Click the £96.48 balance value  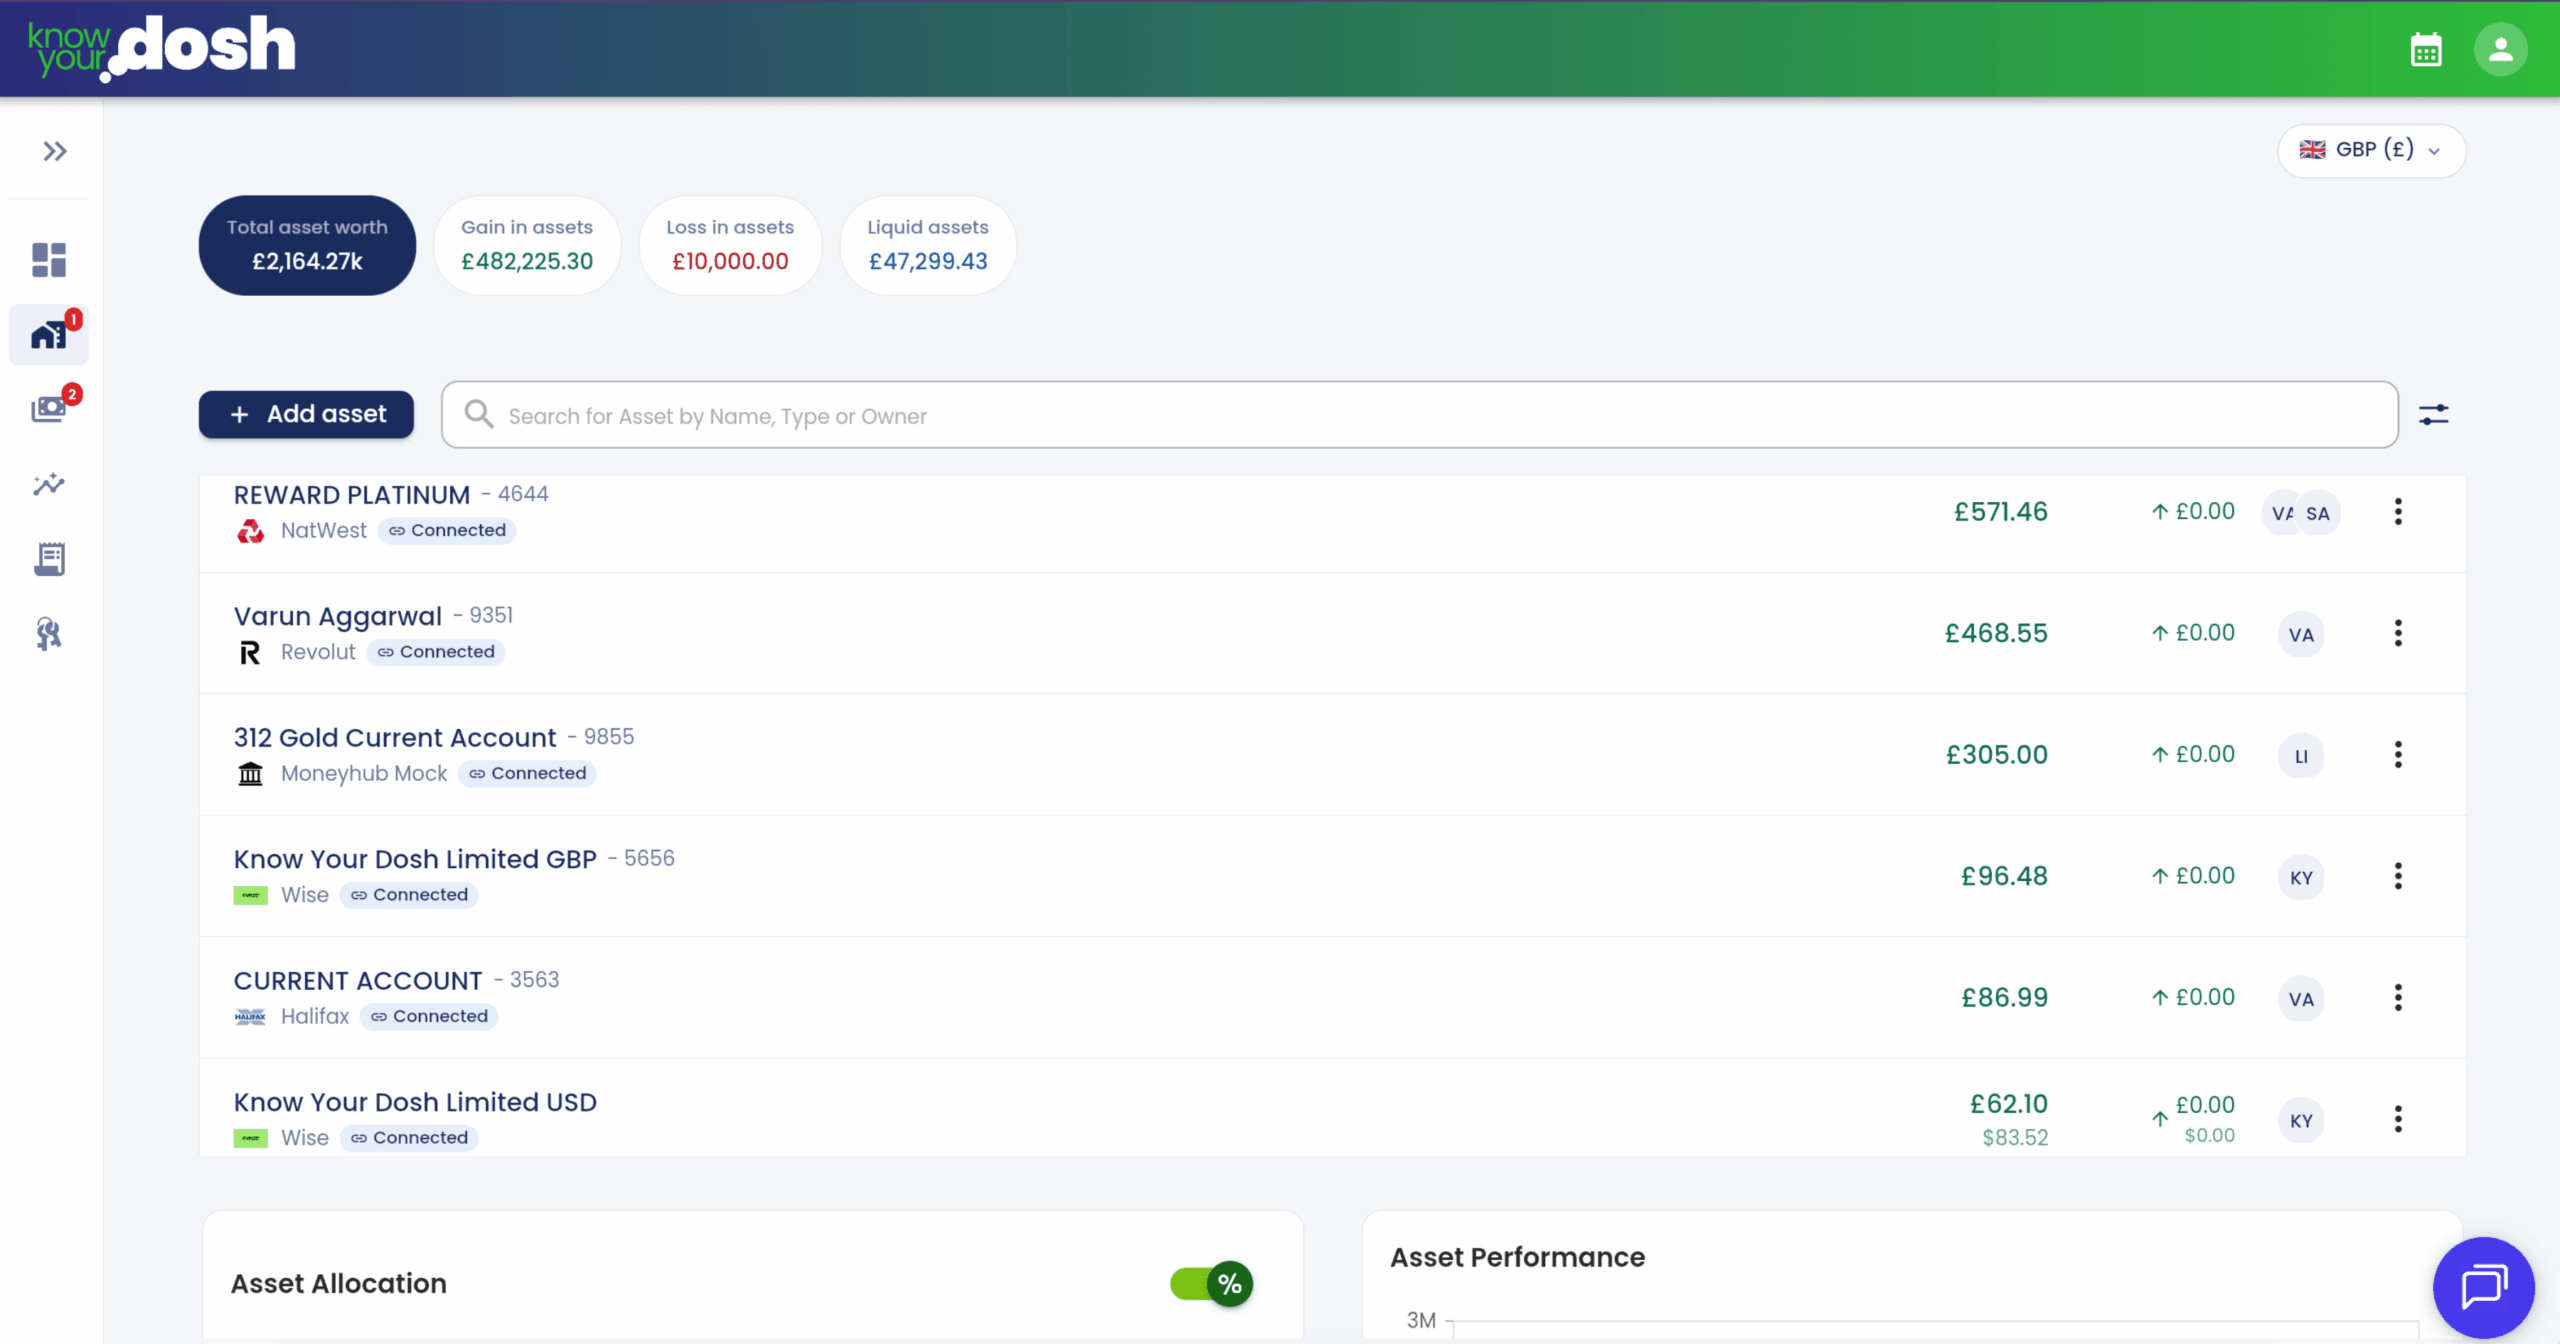tap(2004, 876)
